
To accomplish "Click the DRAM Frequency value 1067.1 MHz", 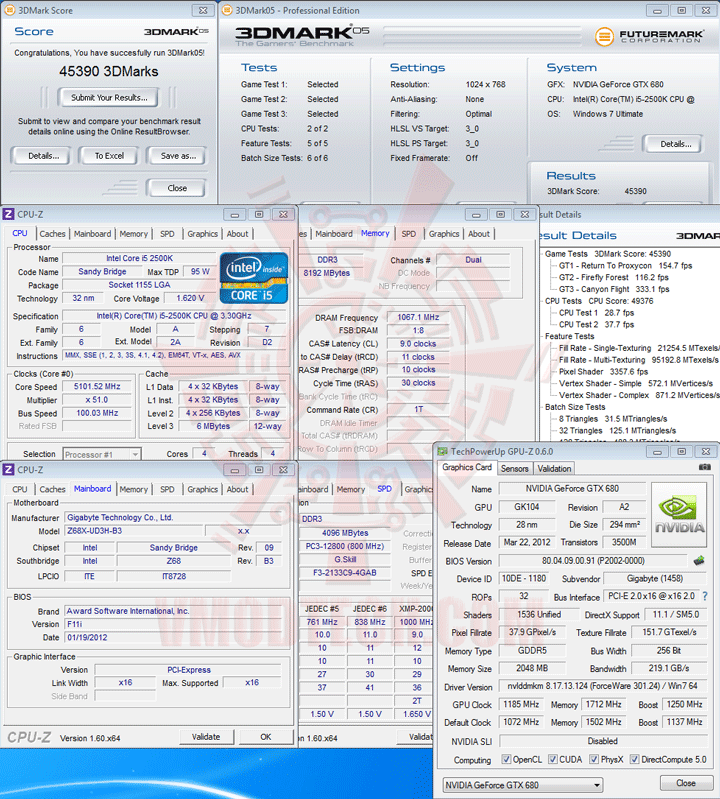I will pos(418,317).
